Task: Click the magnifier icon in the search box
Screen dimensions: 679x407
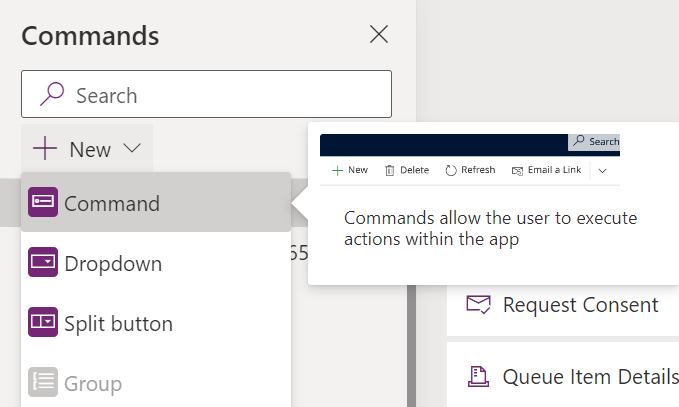Action: (x=50, y=95)
